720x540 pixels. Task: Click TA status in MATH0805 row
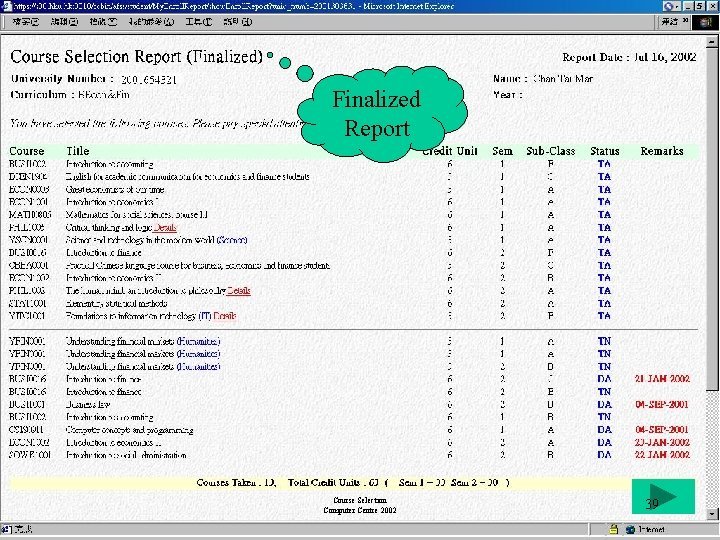tap(604, 214)
